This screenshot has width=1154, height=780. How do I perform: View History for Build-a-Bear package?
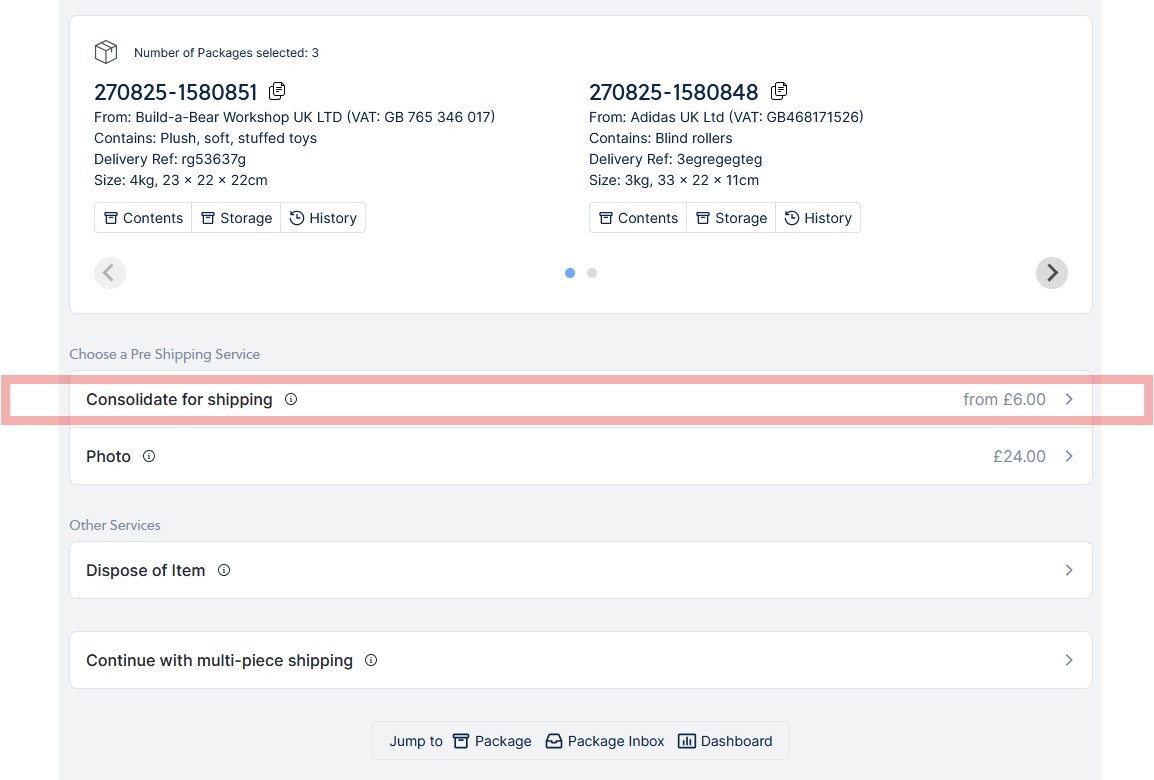coord(322,218)
